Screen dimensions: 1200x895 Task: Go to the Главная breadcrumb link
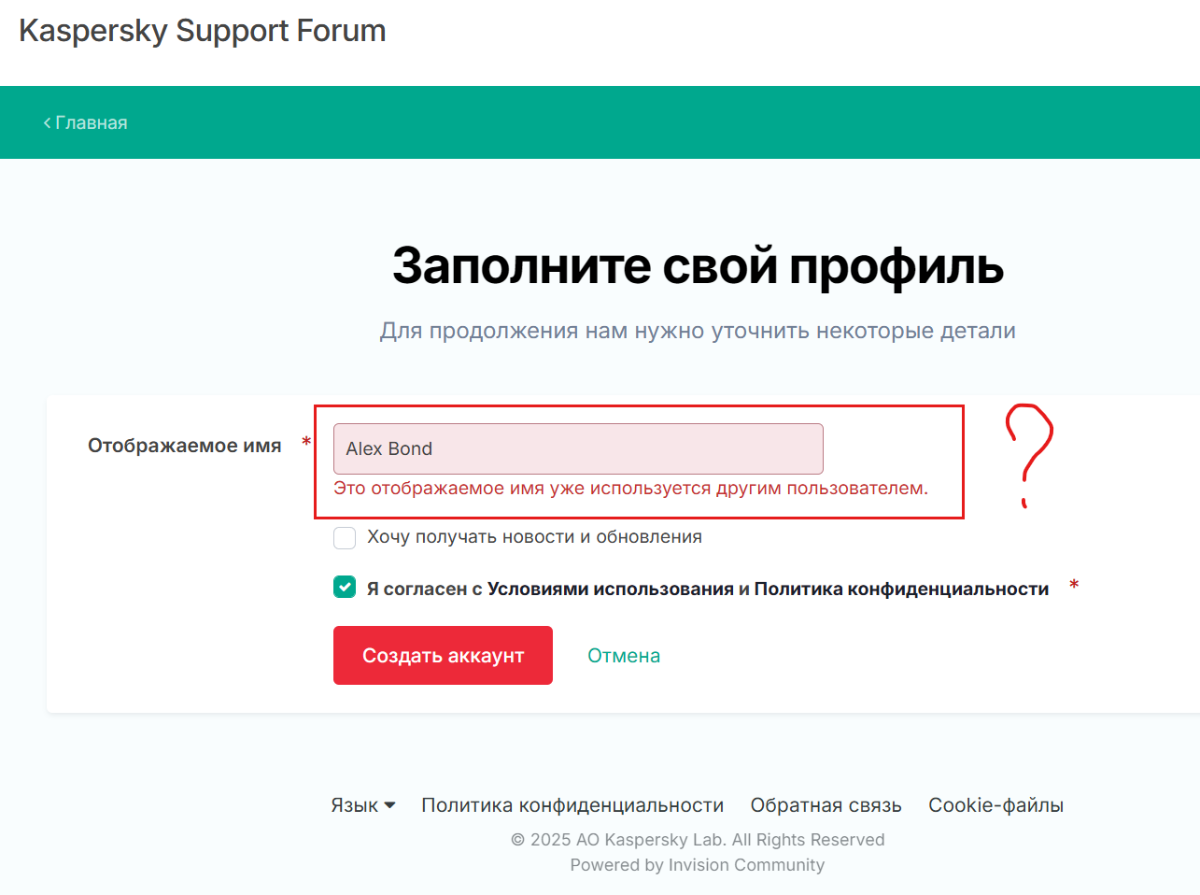(x=91, y=123)
